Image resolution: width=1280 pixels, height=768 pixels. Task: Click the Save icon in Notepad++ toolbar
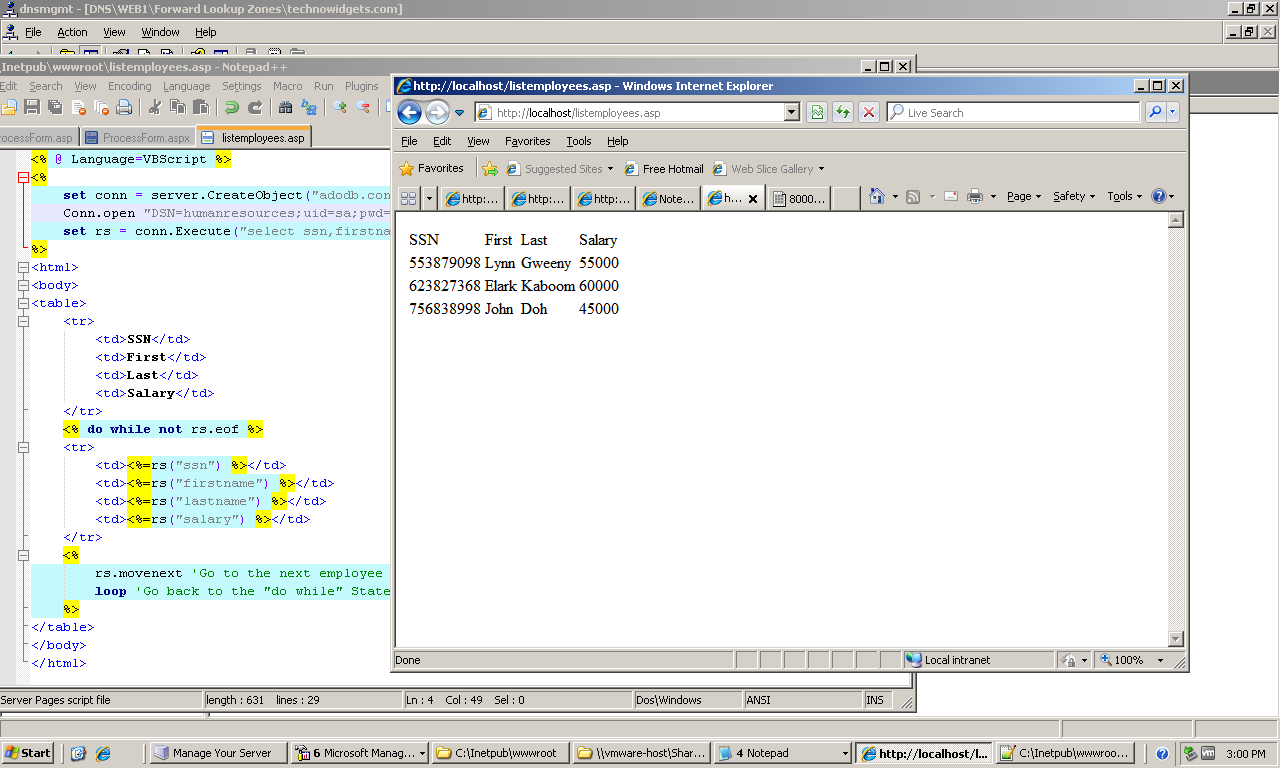(32, 108)
